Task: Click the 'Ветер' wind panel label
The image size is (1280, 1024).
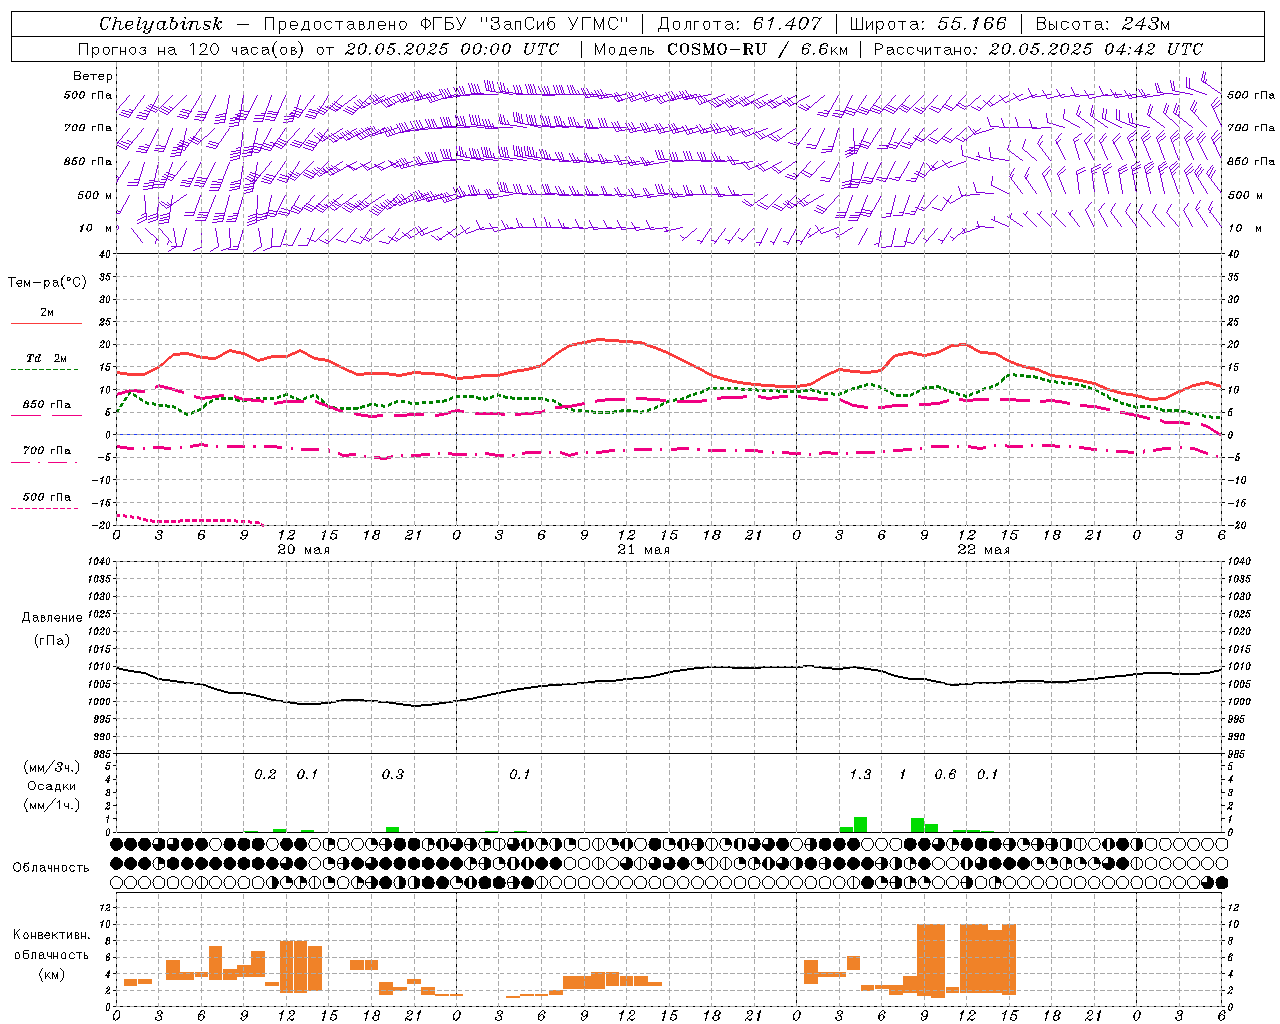Action: (92, 76)
